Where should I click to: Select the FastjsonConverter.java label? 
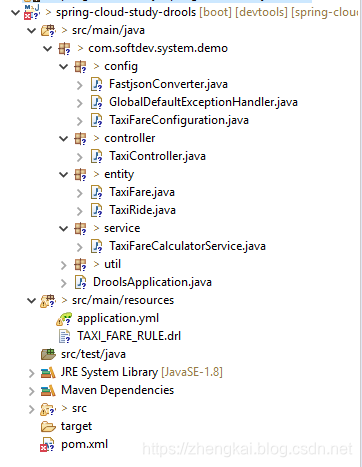click(x=169, y=84)
